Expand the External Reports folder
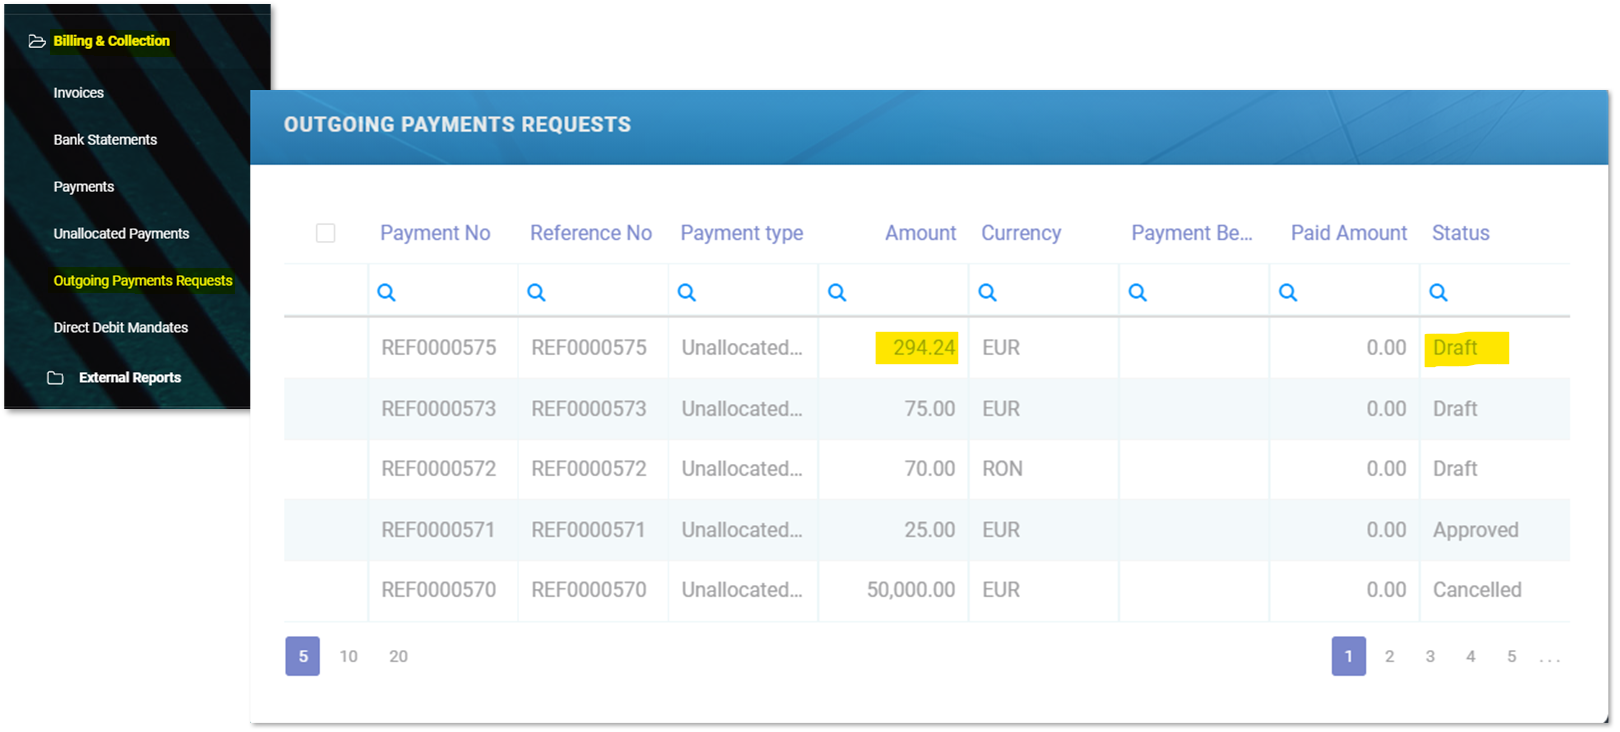1620x732 pixels. (x=129, y=378)
